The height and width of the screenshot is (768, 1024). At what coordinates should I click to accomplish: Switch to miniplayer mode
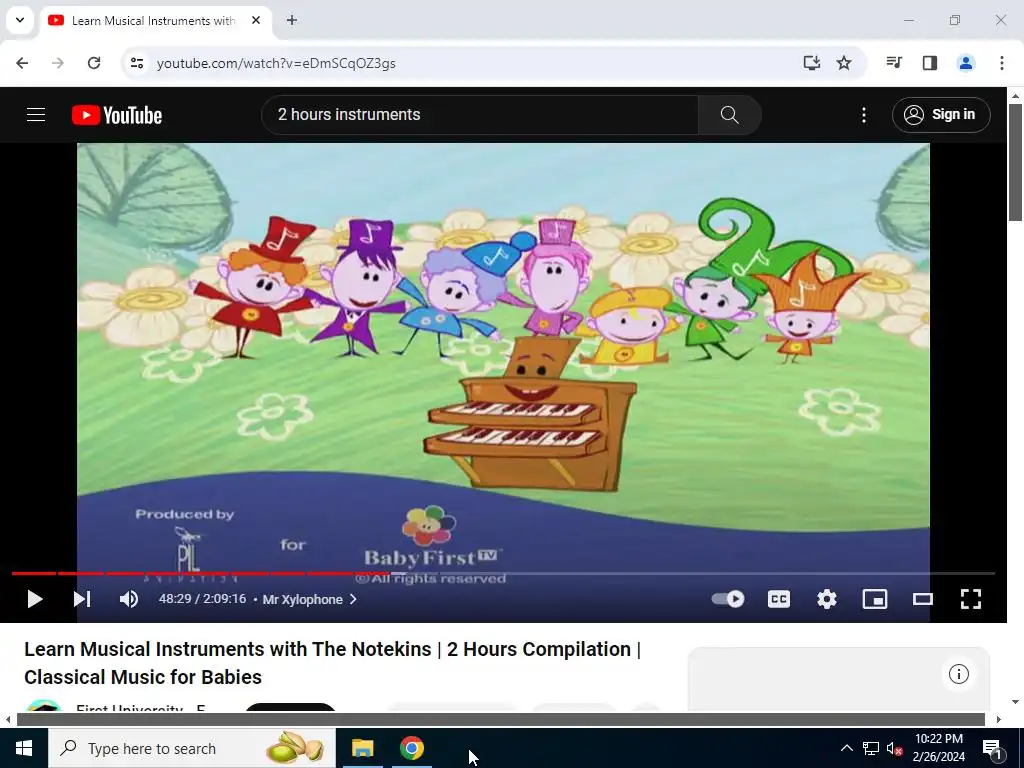pyautogui.click(x=874, y=599)
